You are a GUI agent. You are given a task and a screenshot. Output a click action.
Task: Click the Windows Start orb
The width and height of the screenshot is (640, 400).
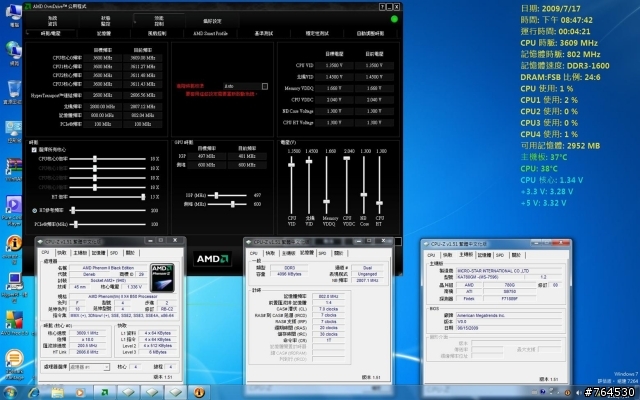(10, 393)
